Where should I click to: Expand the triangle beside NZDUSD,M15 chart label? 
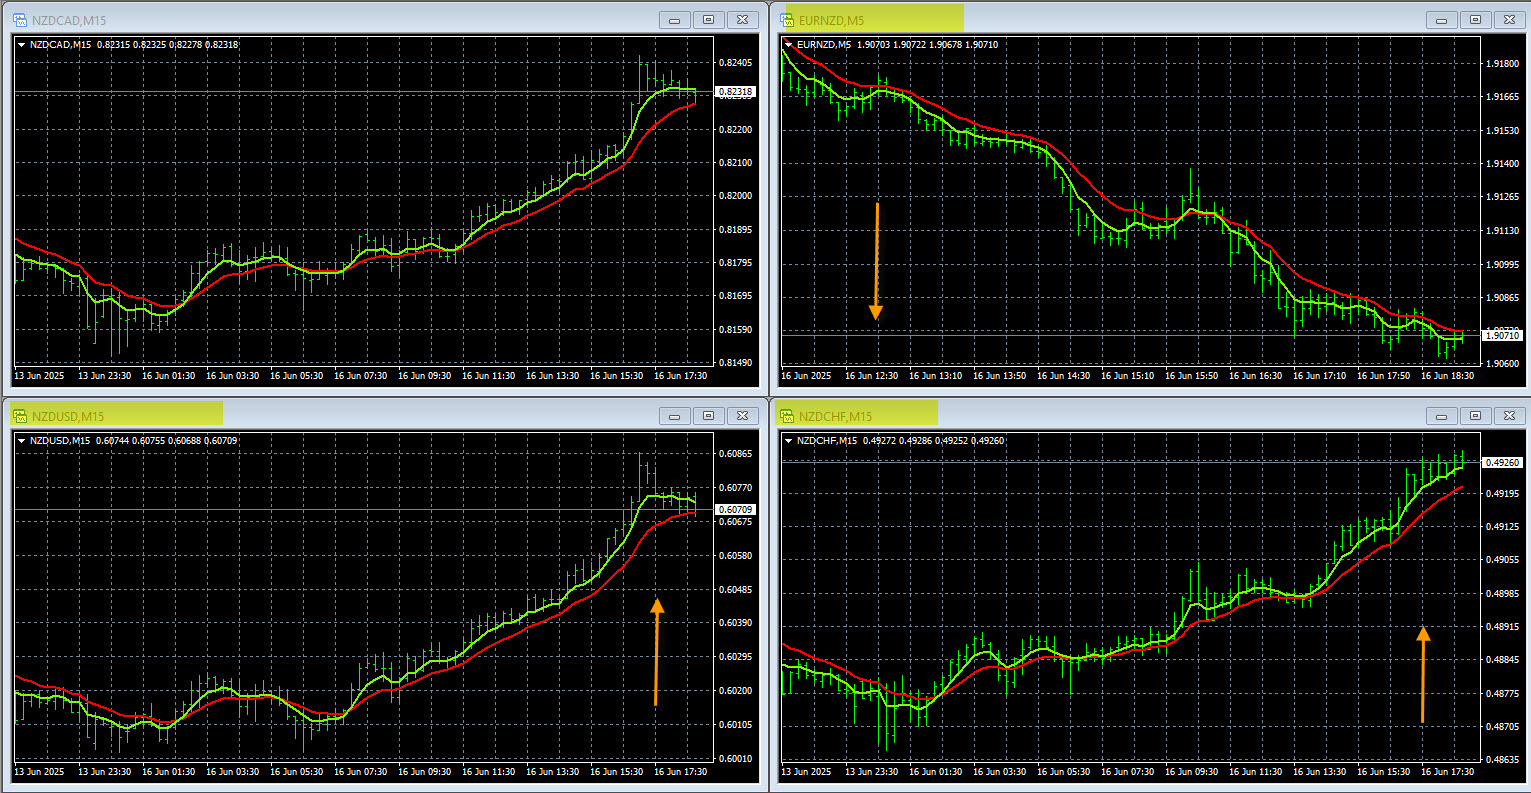pyautogui.click(x=22, y=441)
